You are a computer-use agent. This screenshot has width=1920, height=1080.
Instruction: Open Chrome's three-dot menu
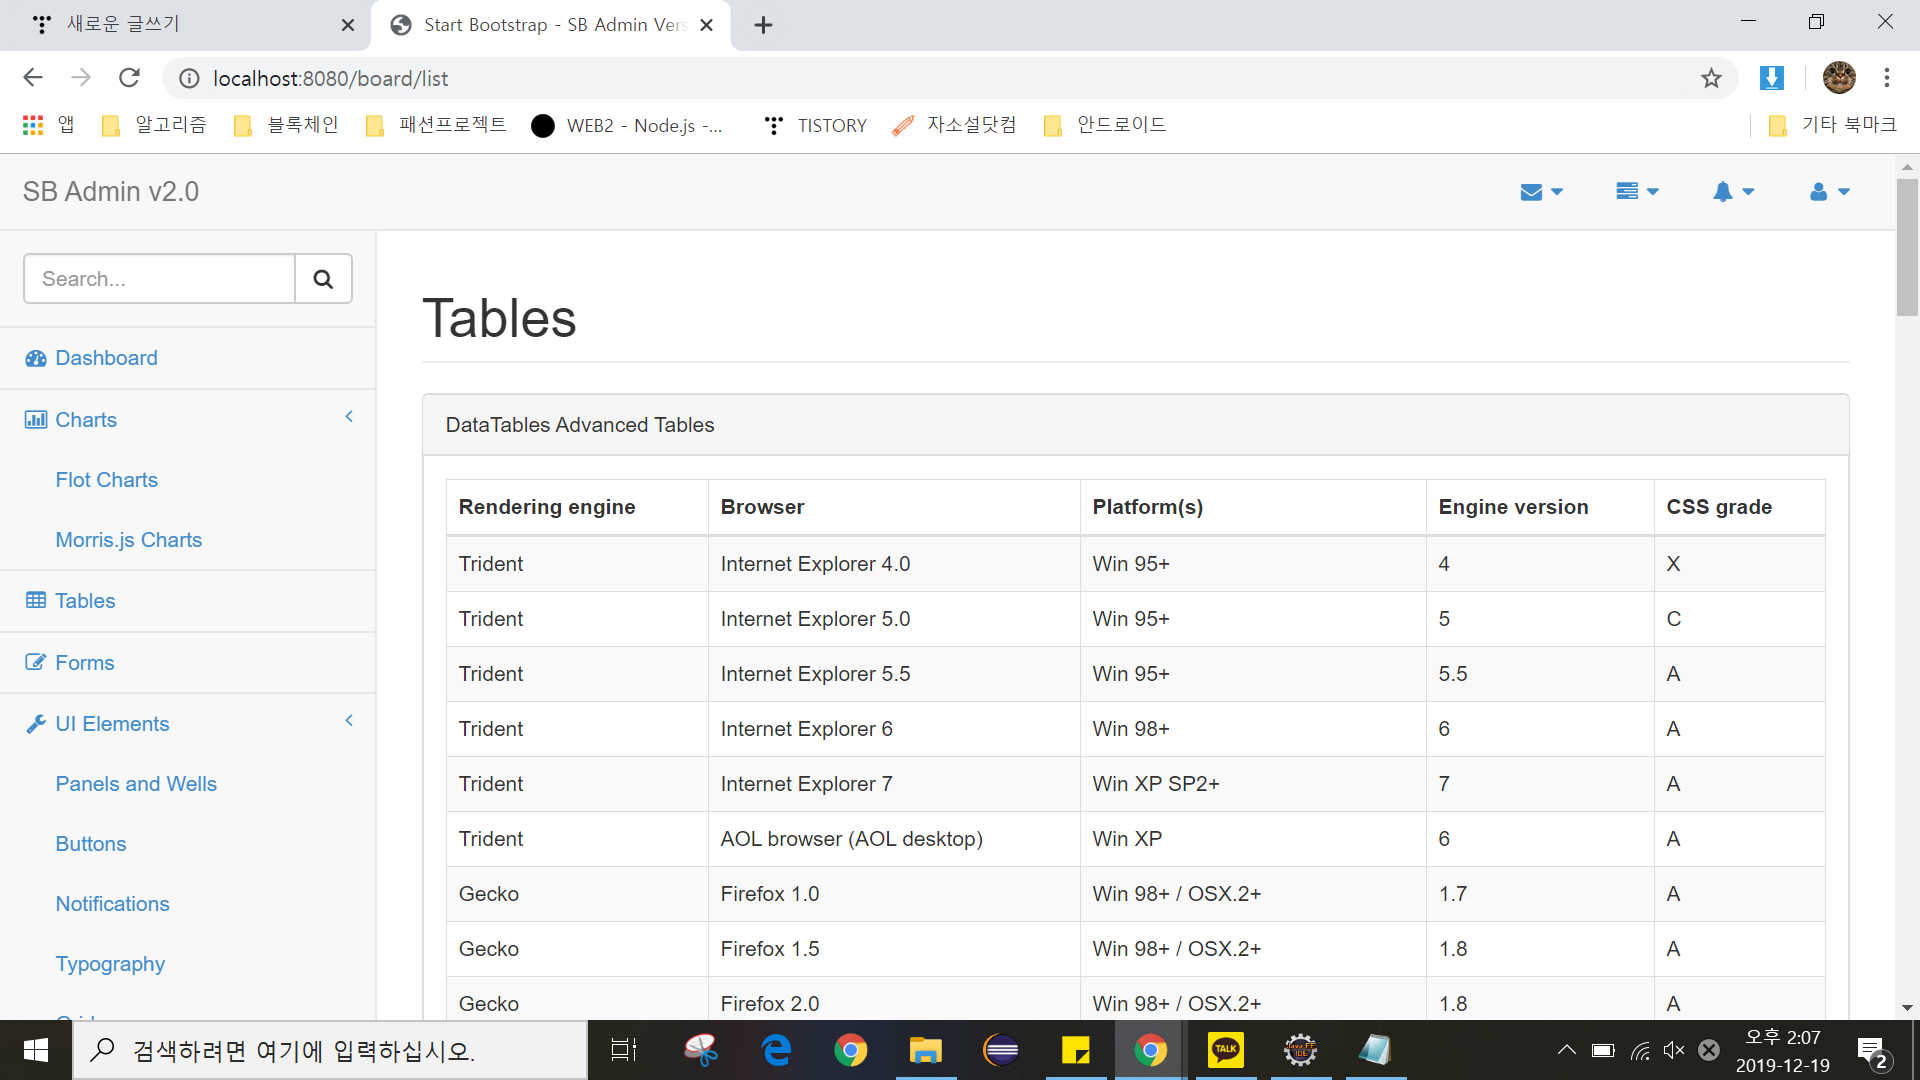[1886, 78]
